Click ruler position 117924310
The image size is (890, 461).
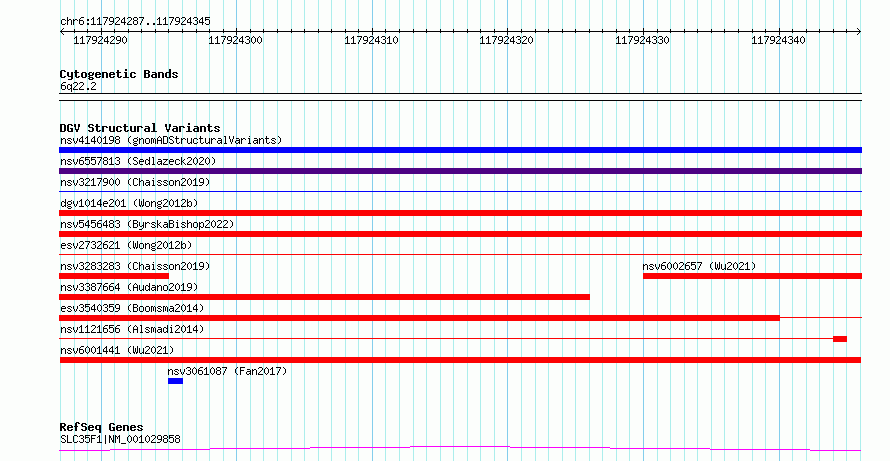tap(372, 40)
